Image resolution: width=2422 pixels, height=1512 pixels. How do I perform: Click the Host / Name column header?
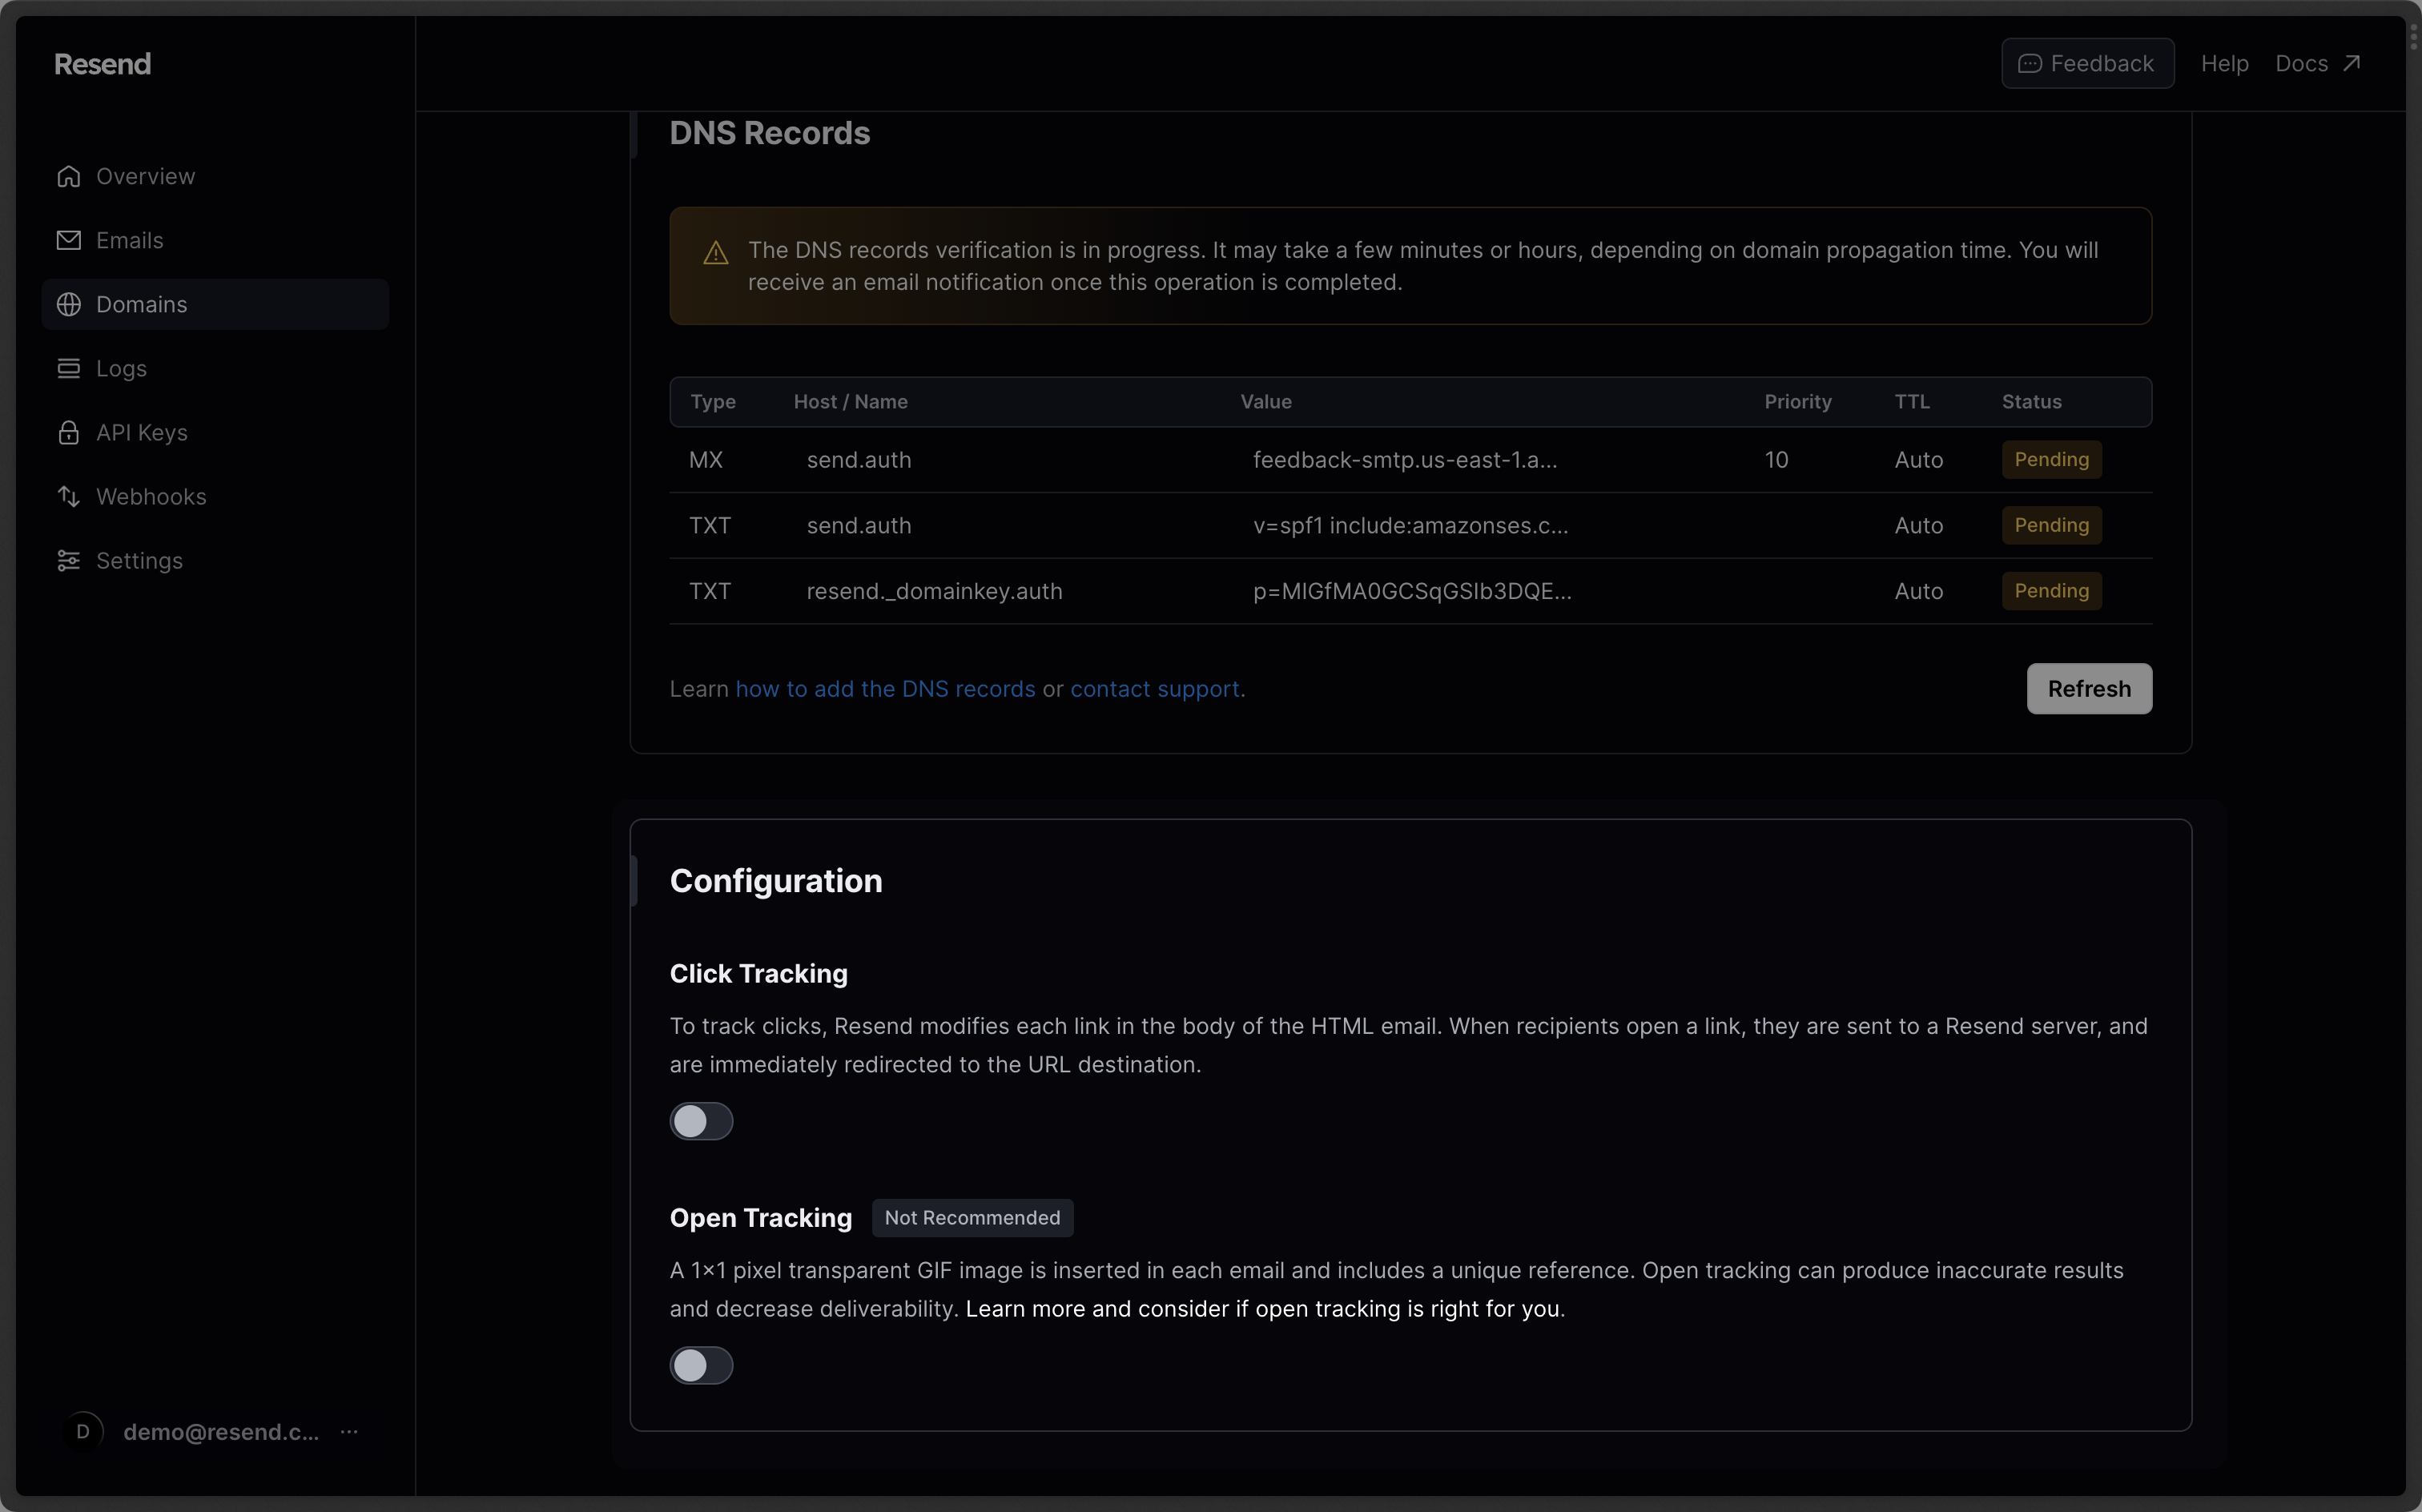pos(850,402)
